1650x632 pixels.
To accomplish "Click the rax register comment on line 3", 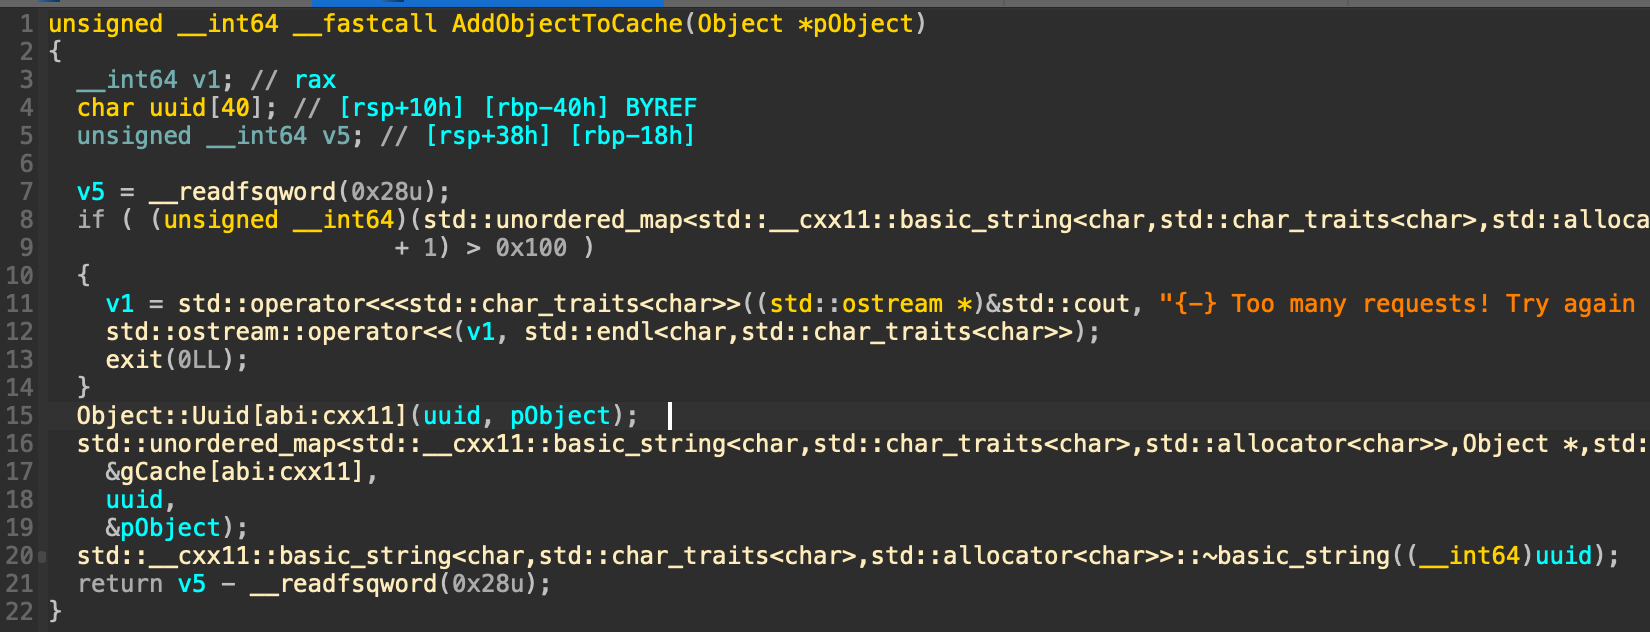I will [x=315, y=80].
